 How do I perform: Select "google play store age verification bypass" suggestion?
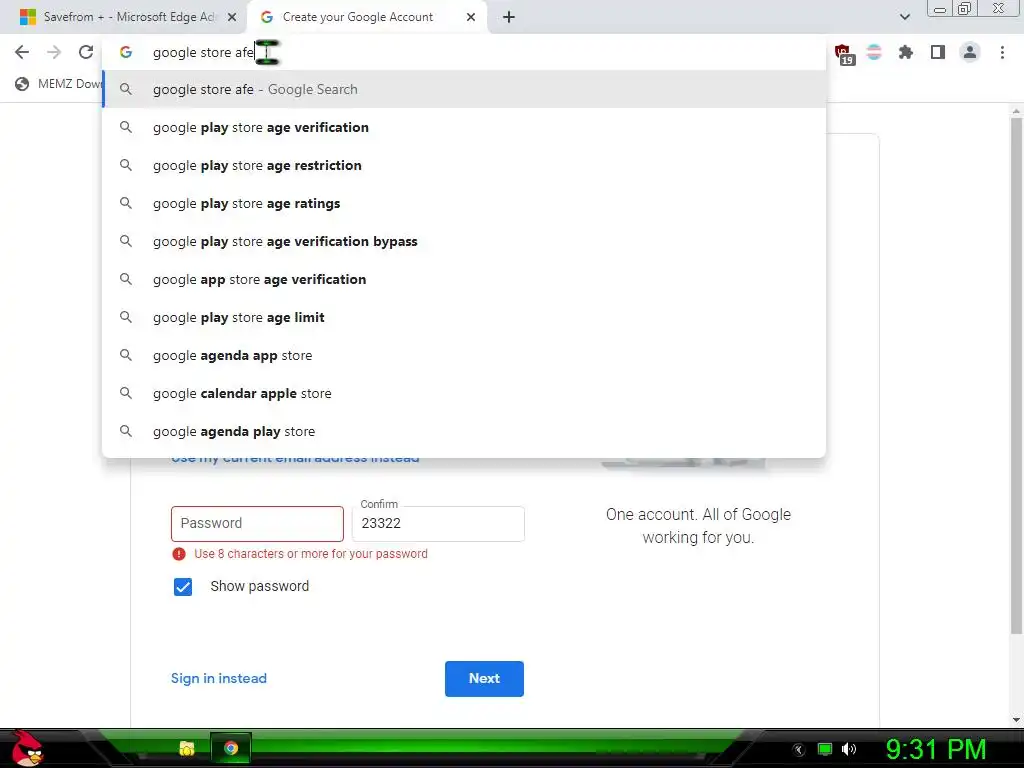click(464, 241)
